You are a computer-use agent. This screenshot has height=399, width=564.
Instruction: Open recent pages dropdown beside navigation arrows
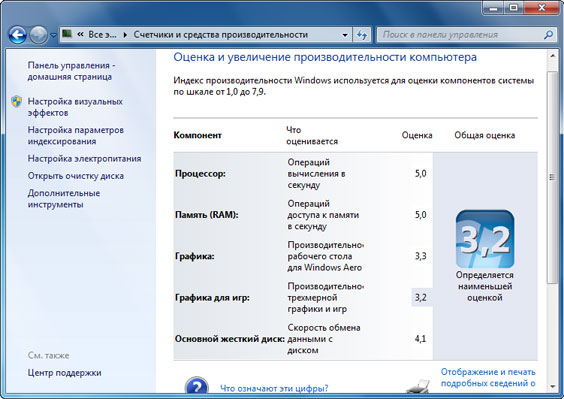tap(53, 35)
